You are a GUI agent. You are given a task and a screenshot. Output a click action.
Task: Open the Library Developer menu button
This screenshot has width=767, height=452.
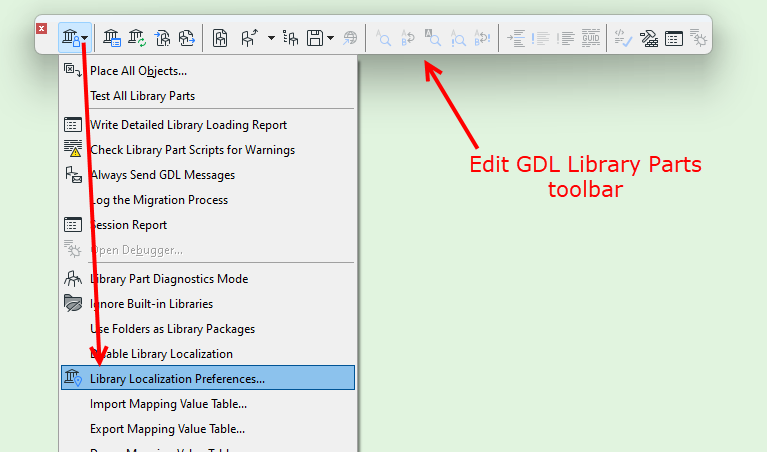[75, 38]
